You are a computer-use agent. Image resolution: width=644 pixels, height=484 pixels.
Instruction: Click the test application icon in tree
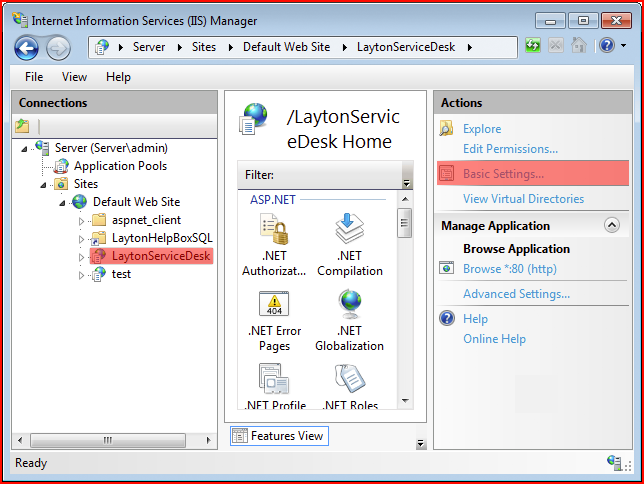99,274
